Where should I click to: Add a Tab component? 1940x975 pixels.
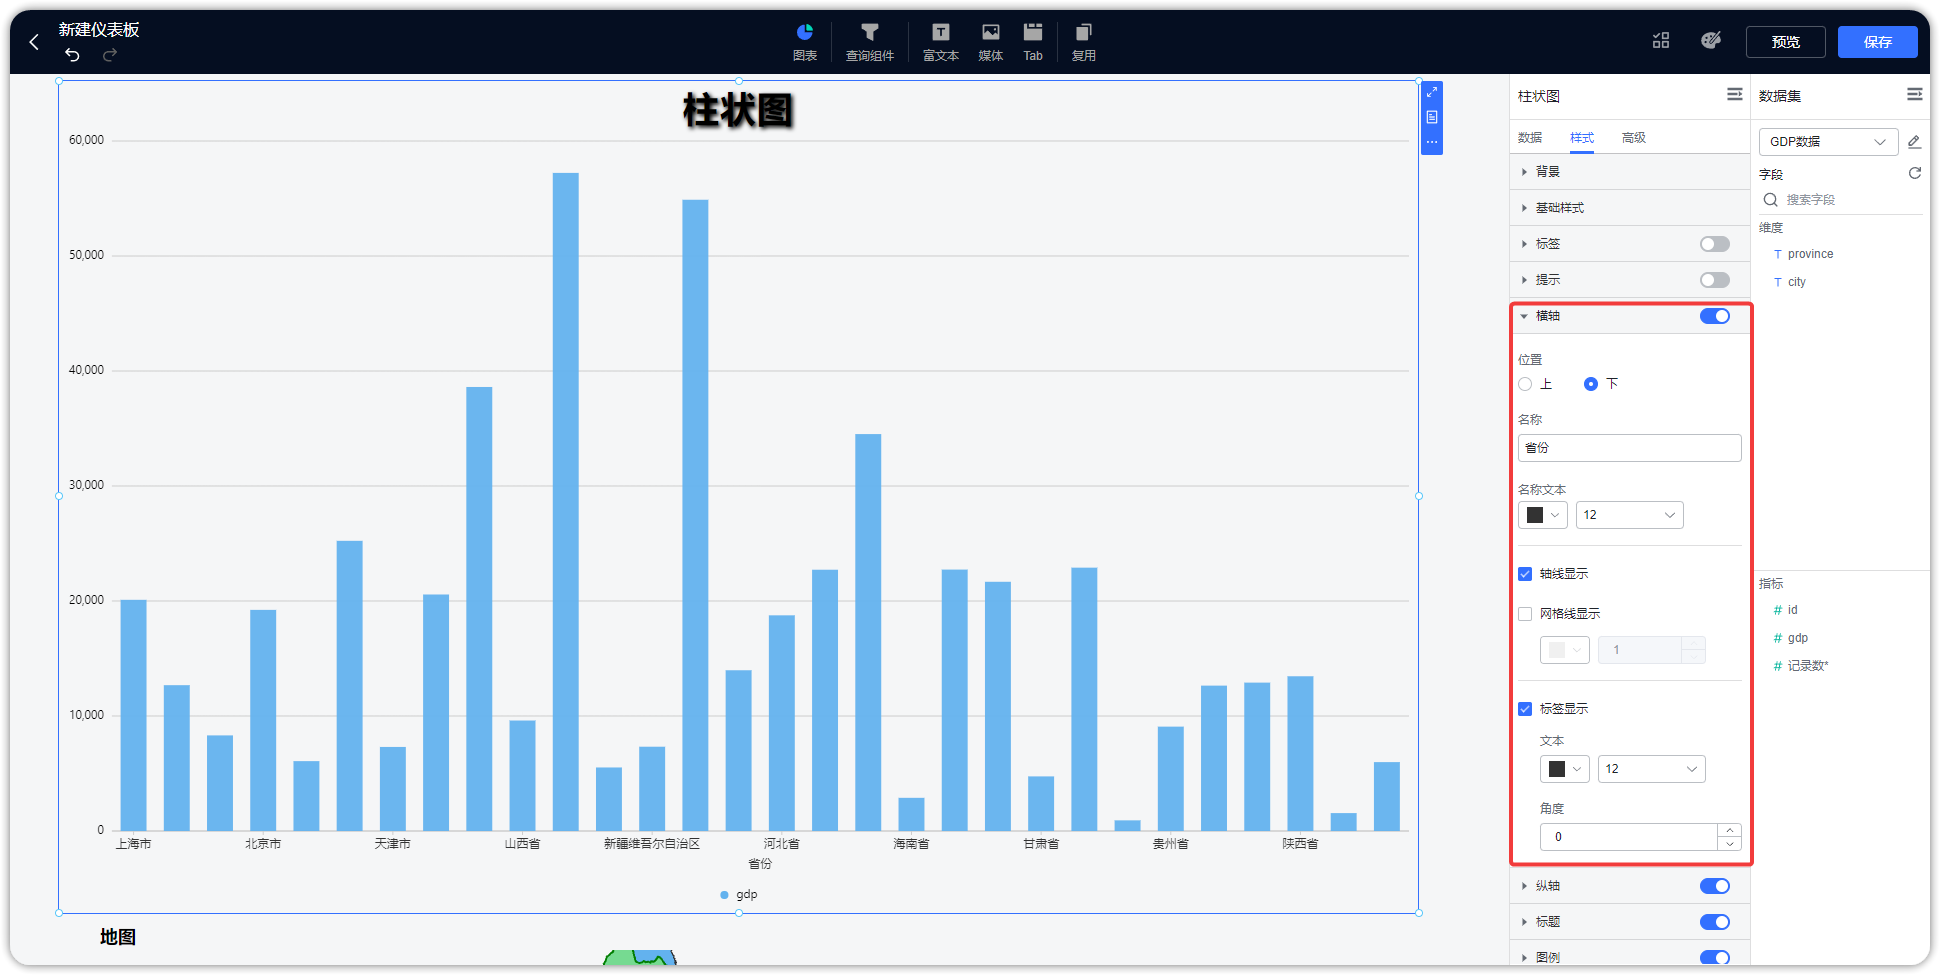pos(1033,42)
